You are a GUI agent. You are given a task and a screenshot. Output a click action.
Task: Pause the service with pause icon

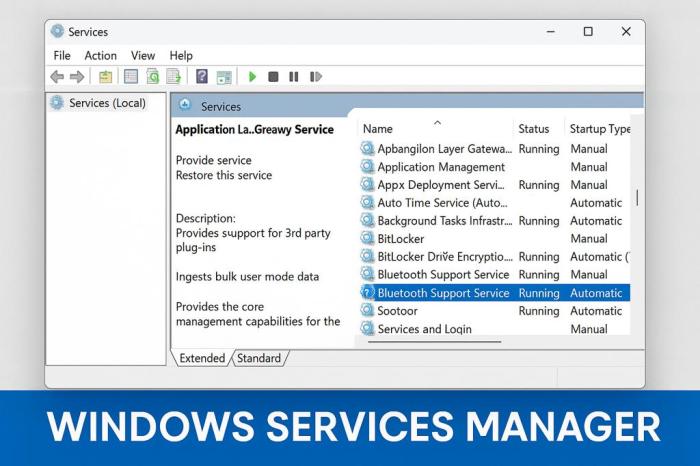[x=294, y=77]
